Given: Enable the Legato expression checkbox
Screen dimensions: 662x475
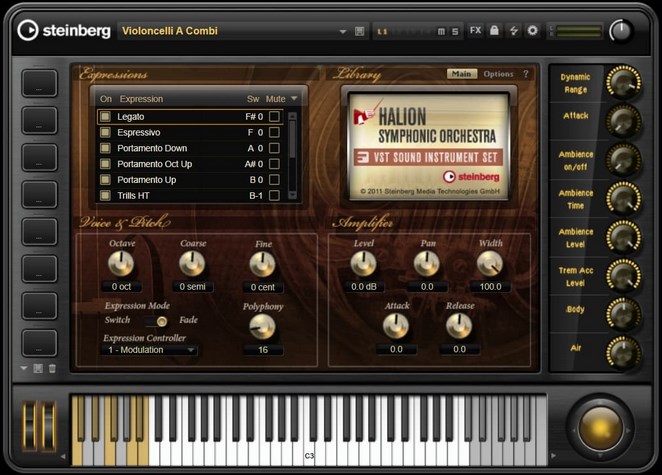Looking at the screenshot, I should coord(105,117).
